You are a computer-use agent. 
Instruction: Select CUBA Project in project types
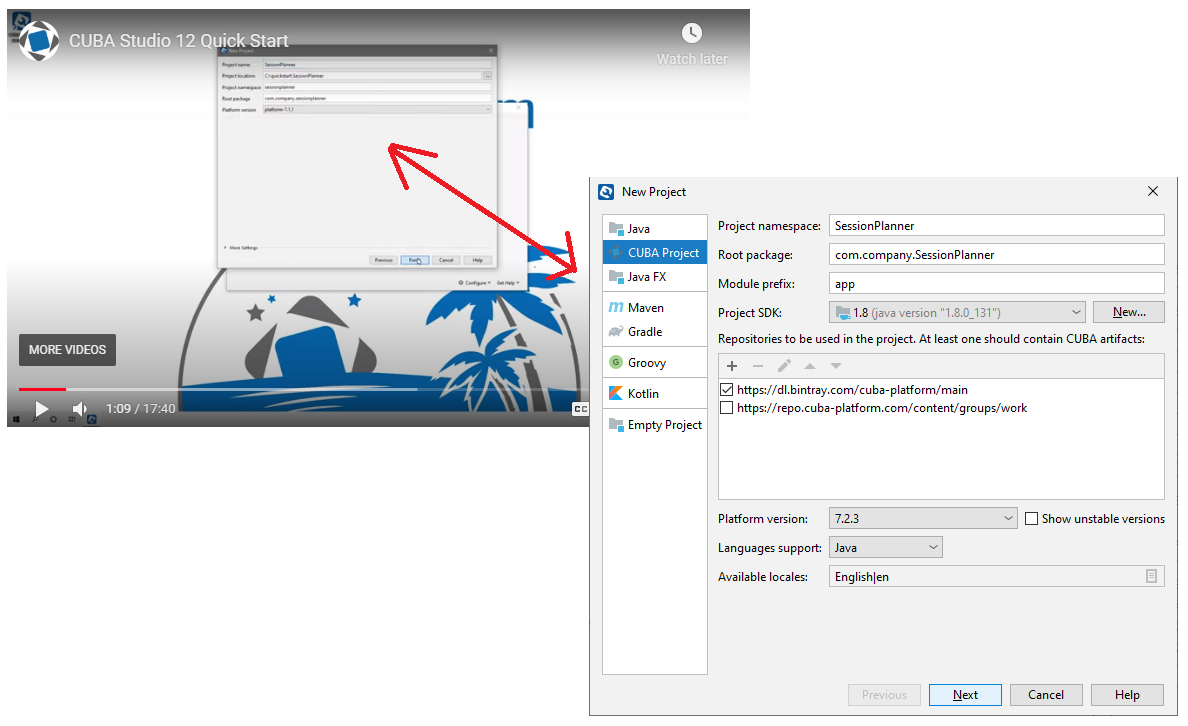(655, 252)
